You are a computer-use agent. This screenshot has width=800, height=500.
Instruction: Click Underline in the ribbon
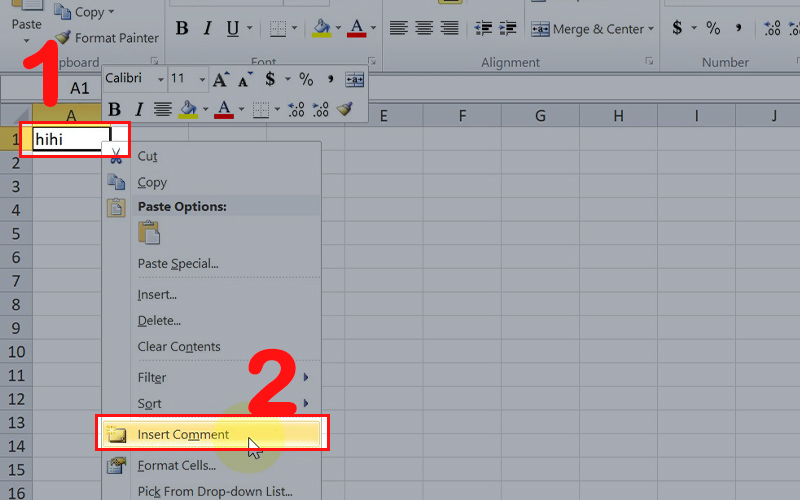tap(233, 29)
